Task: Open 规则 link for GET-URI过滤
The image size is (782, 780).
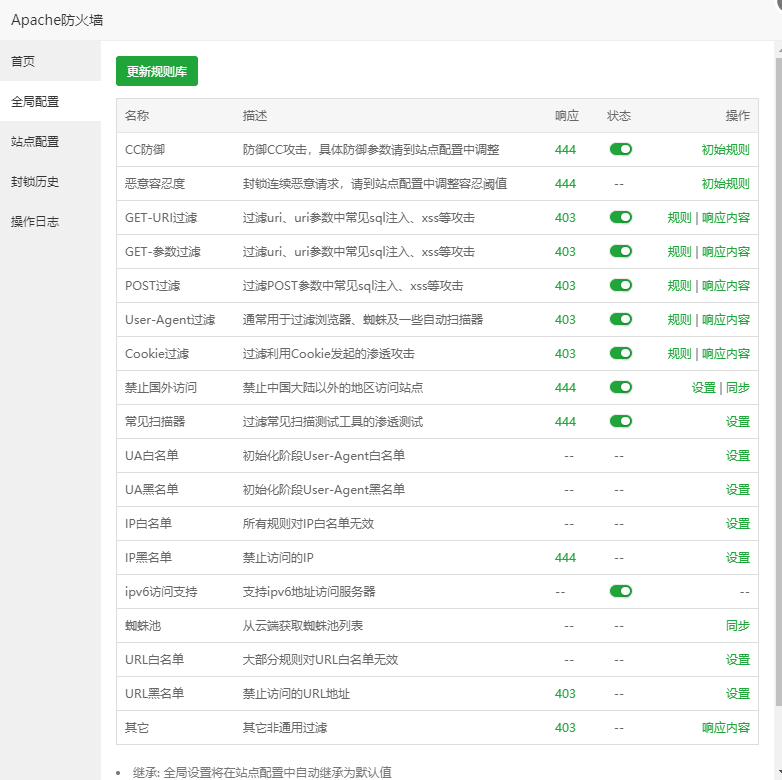Action: pos(679,217)
